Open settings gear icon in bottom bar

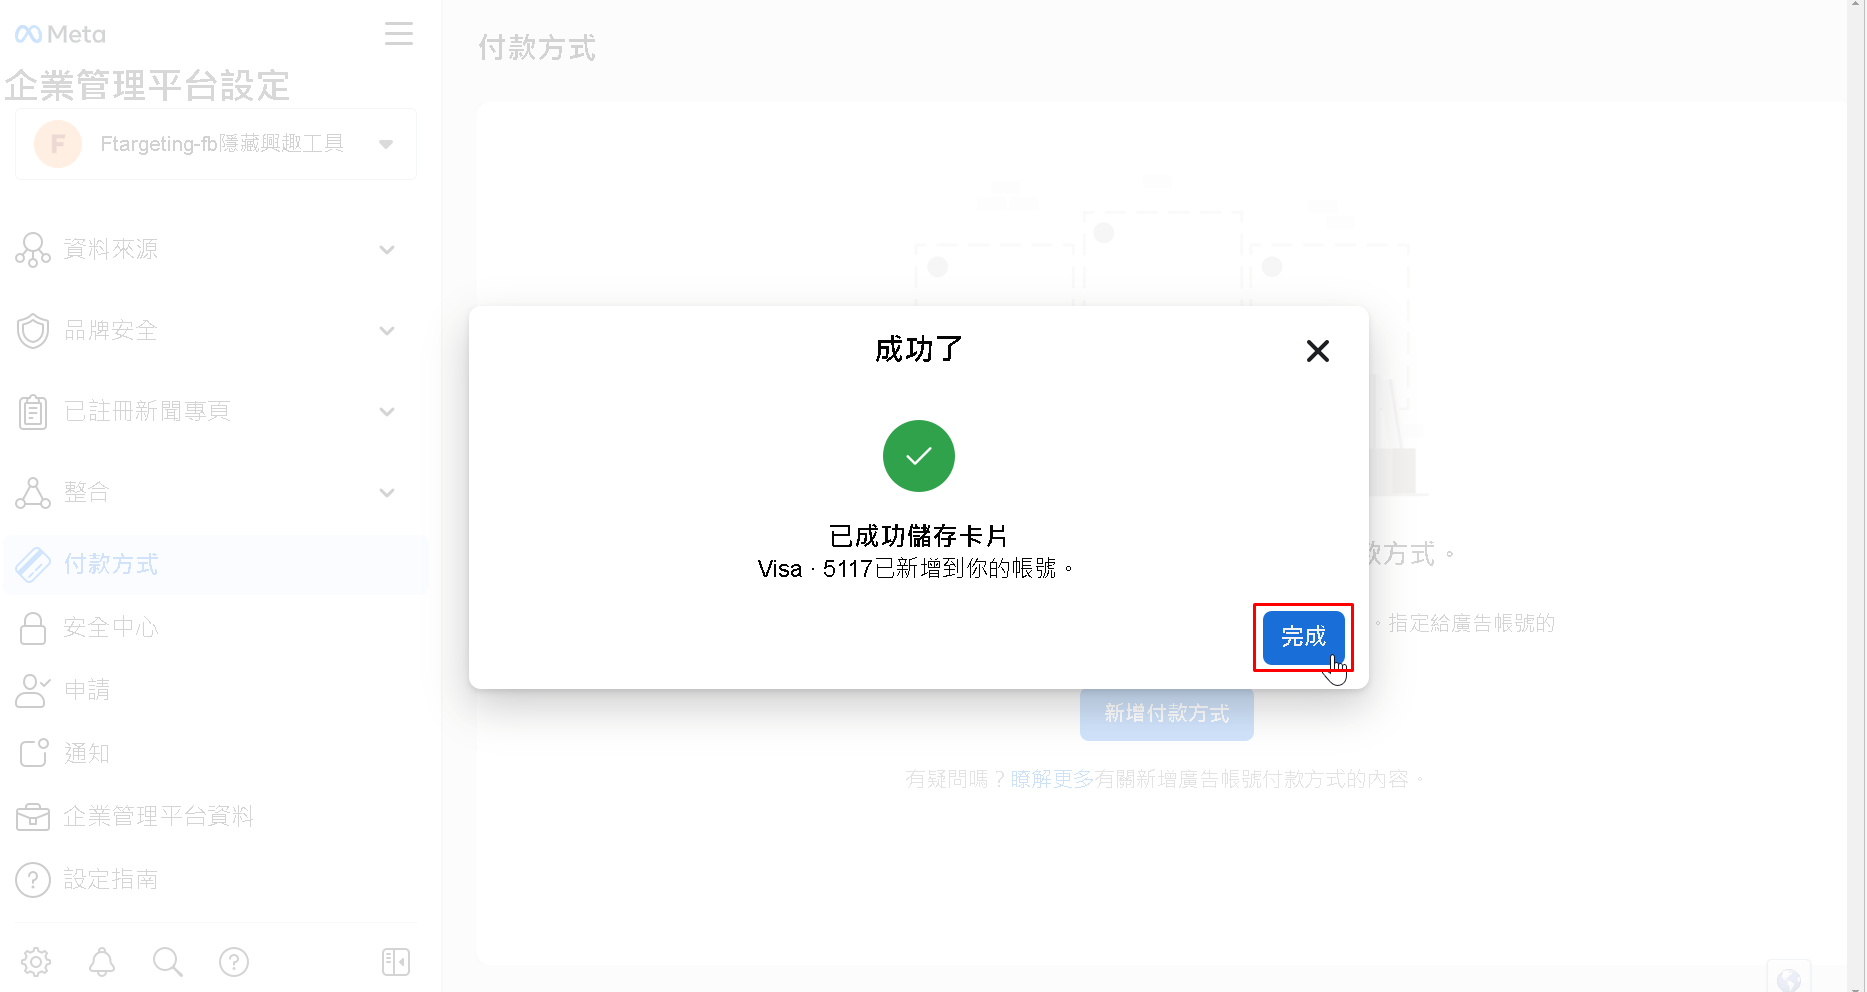pyautogui.click(x=36, y=962)
